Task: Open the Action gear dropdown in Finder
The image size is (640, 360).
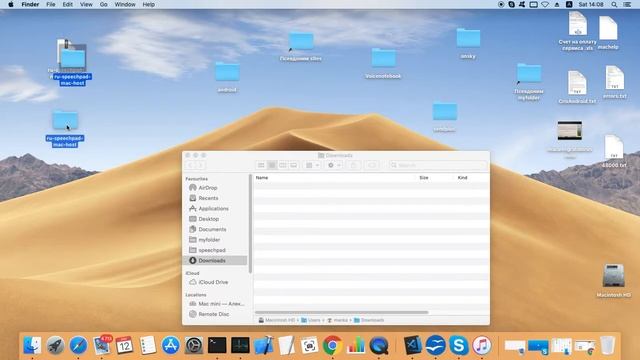Action: 334,165
